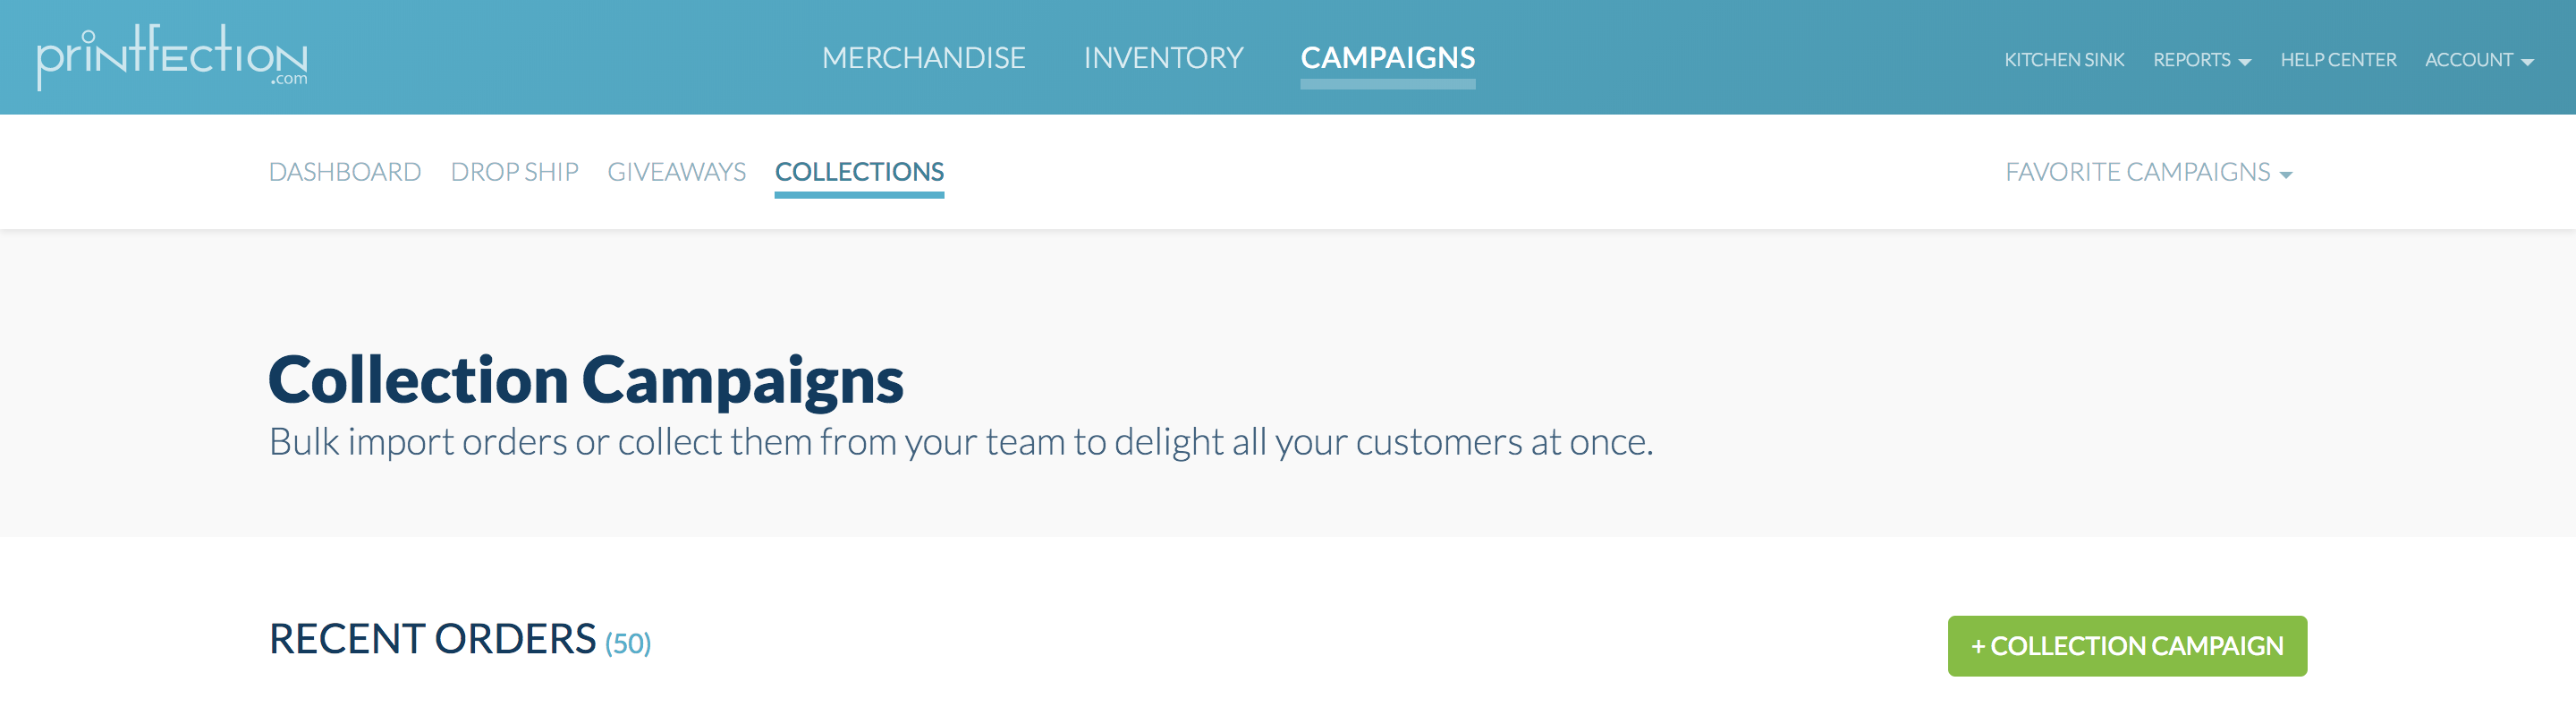Click the caret arrow beside Favorite Campaigns

click(x=2286, y=175)
